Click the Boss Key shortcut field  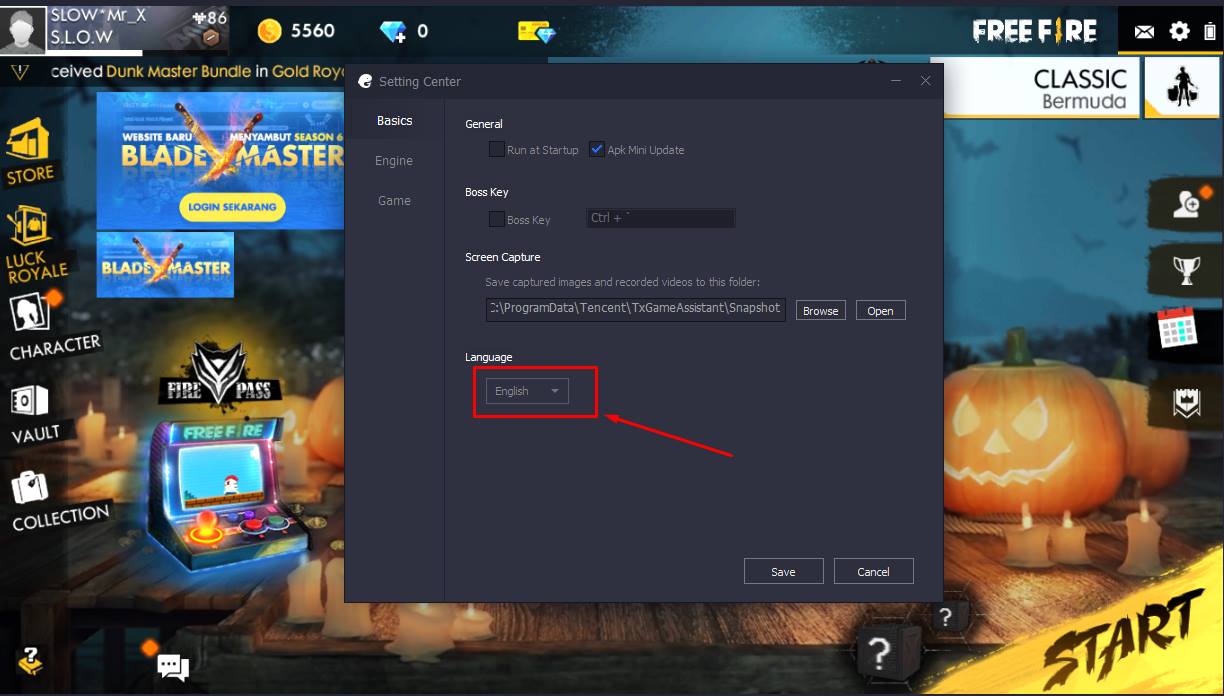660,218
